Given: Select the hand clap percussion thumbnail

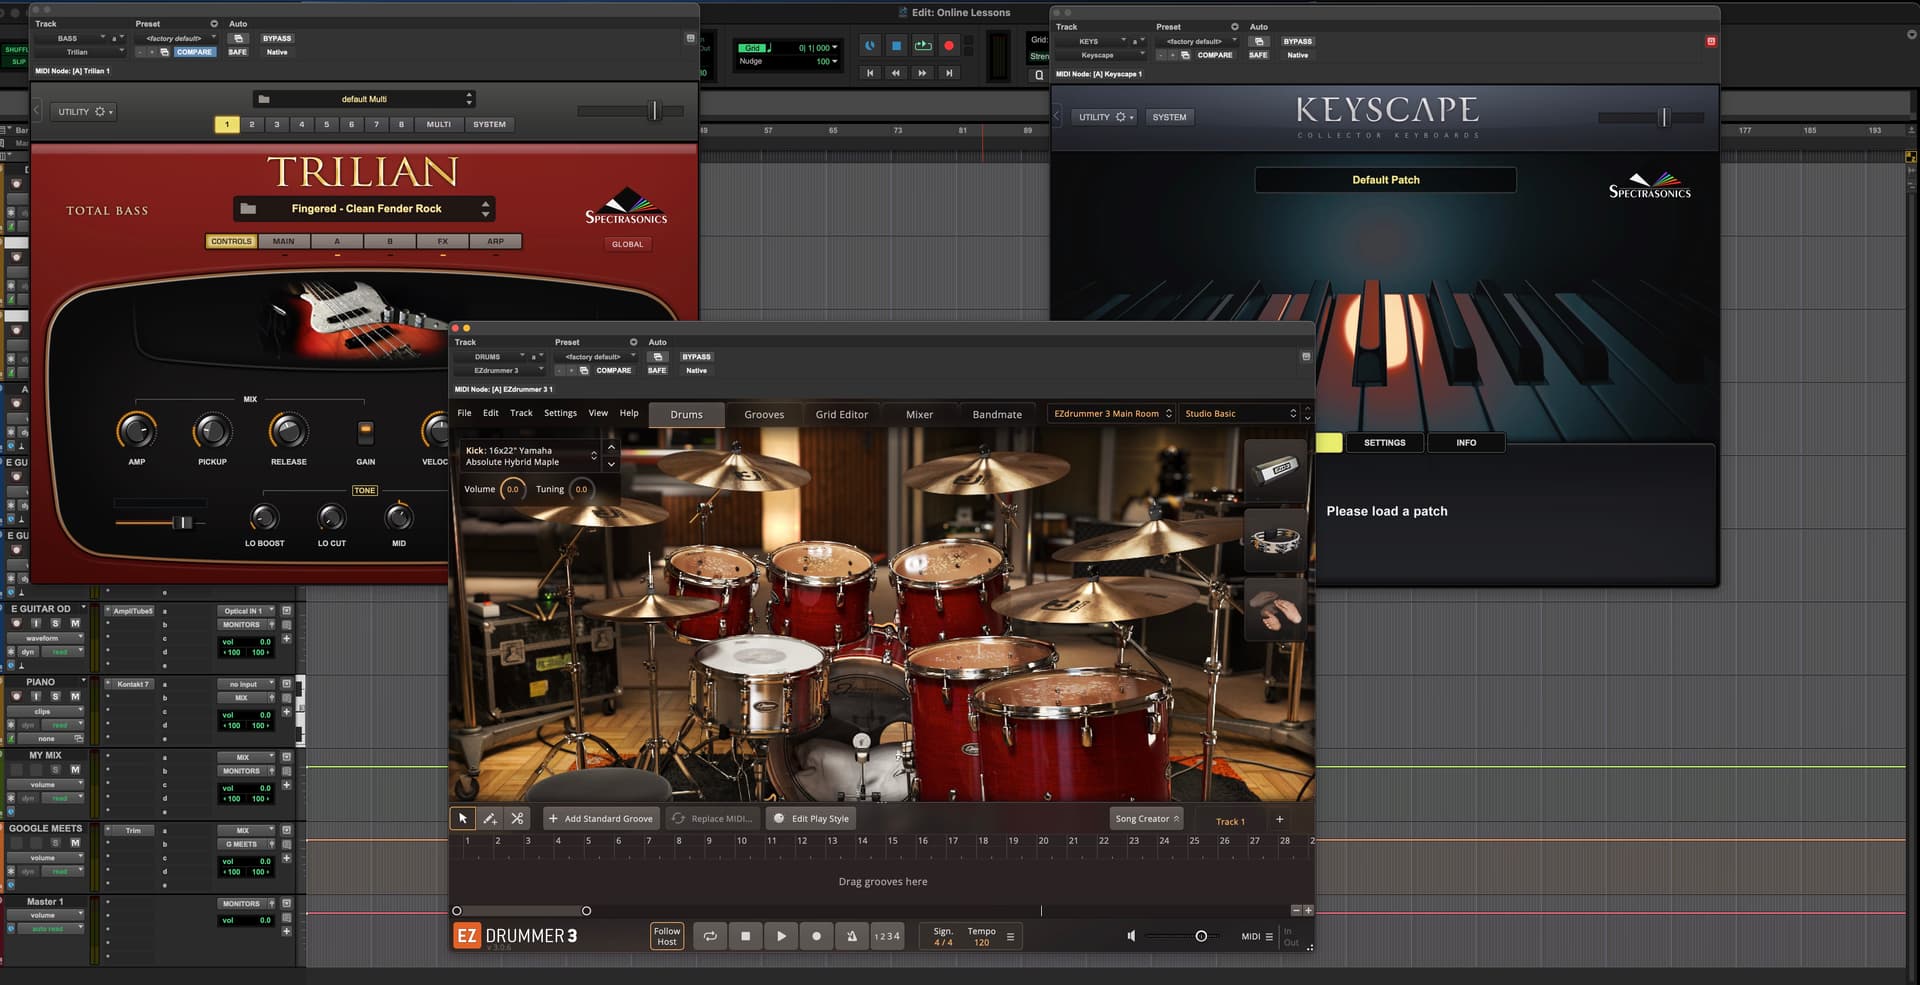Looking at the screenshot, I should coord(1276,609).
